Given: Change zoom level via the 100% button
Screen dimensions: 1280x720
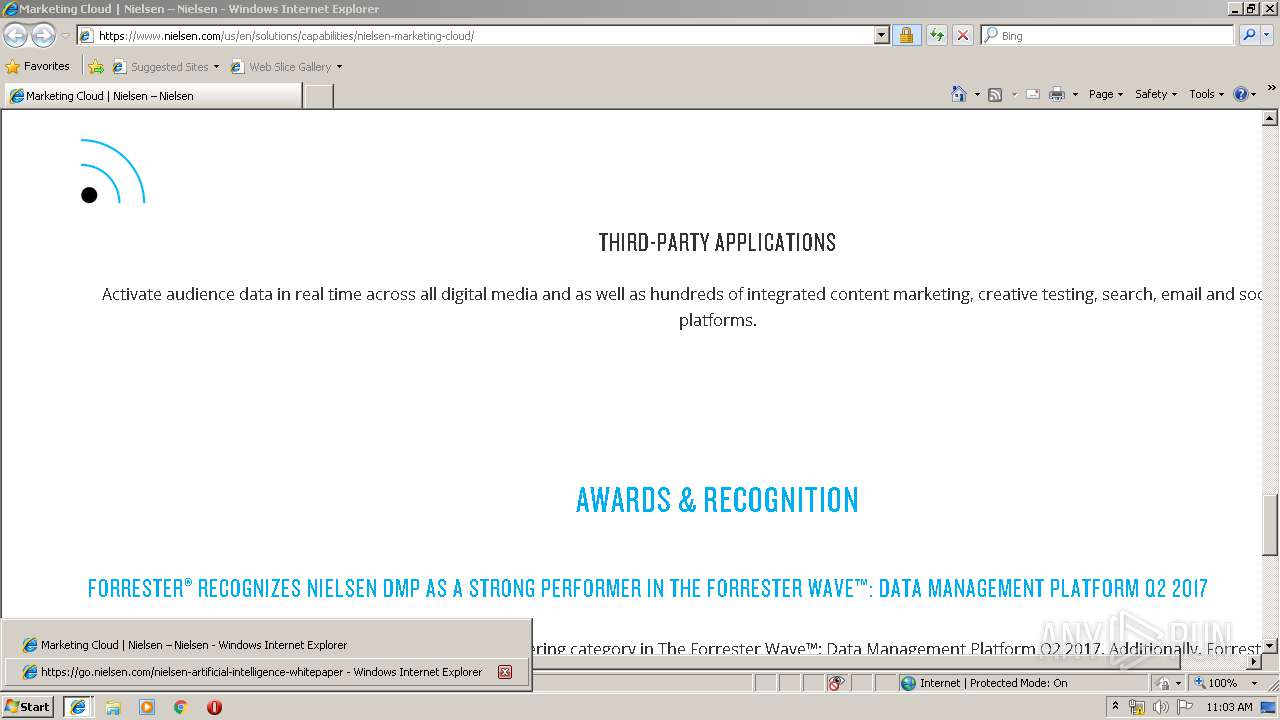Looking at the screenshot, I should coord(1216,683).
